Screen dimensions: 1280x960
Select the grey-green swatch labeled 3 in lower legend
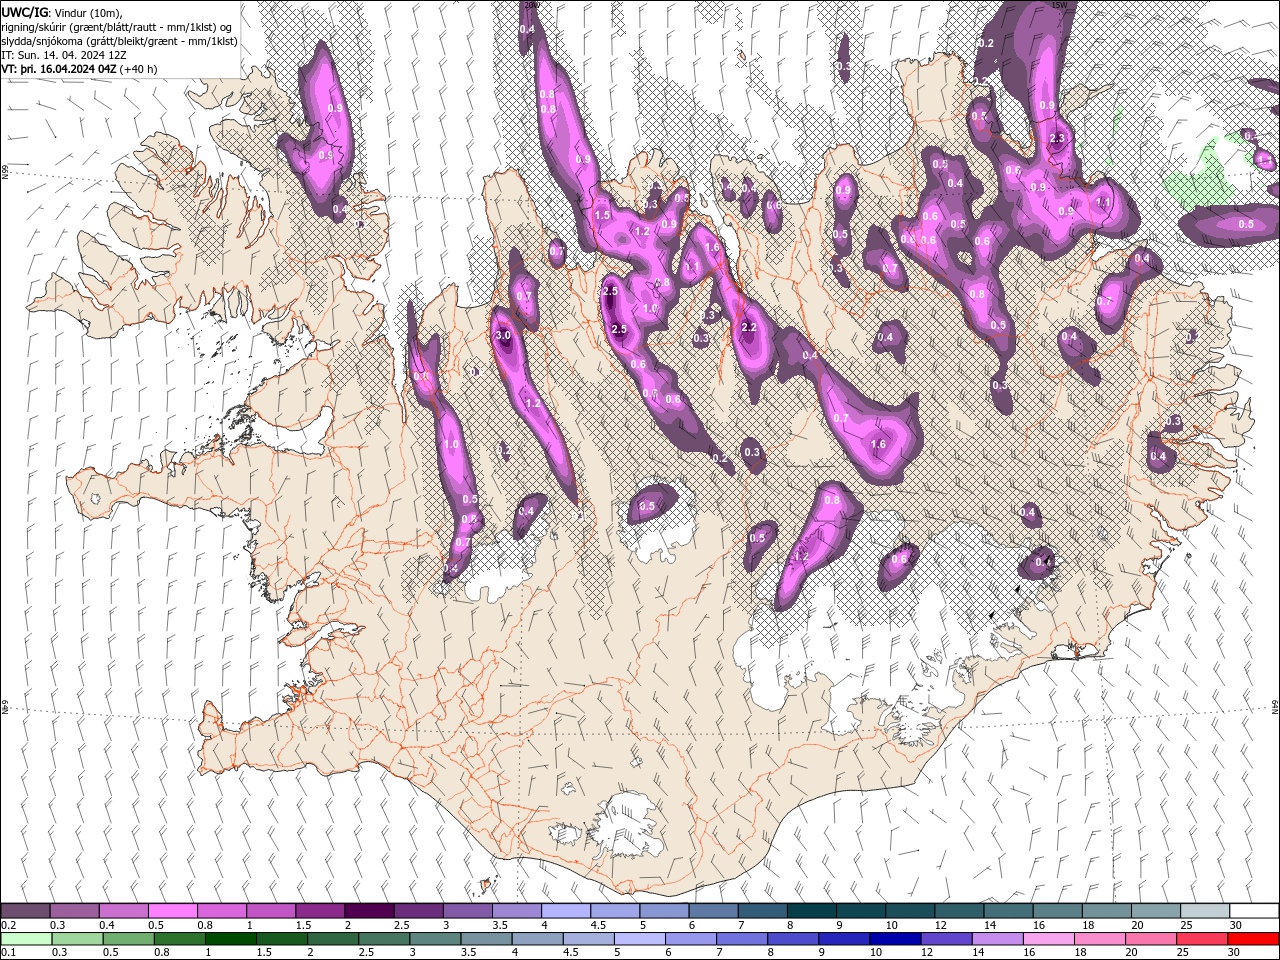click(x=435, y=938)
